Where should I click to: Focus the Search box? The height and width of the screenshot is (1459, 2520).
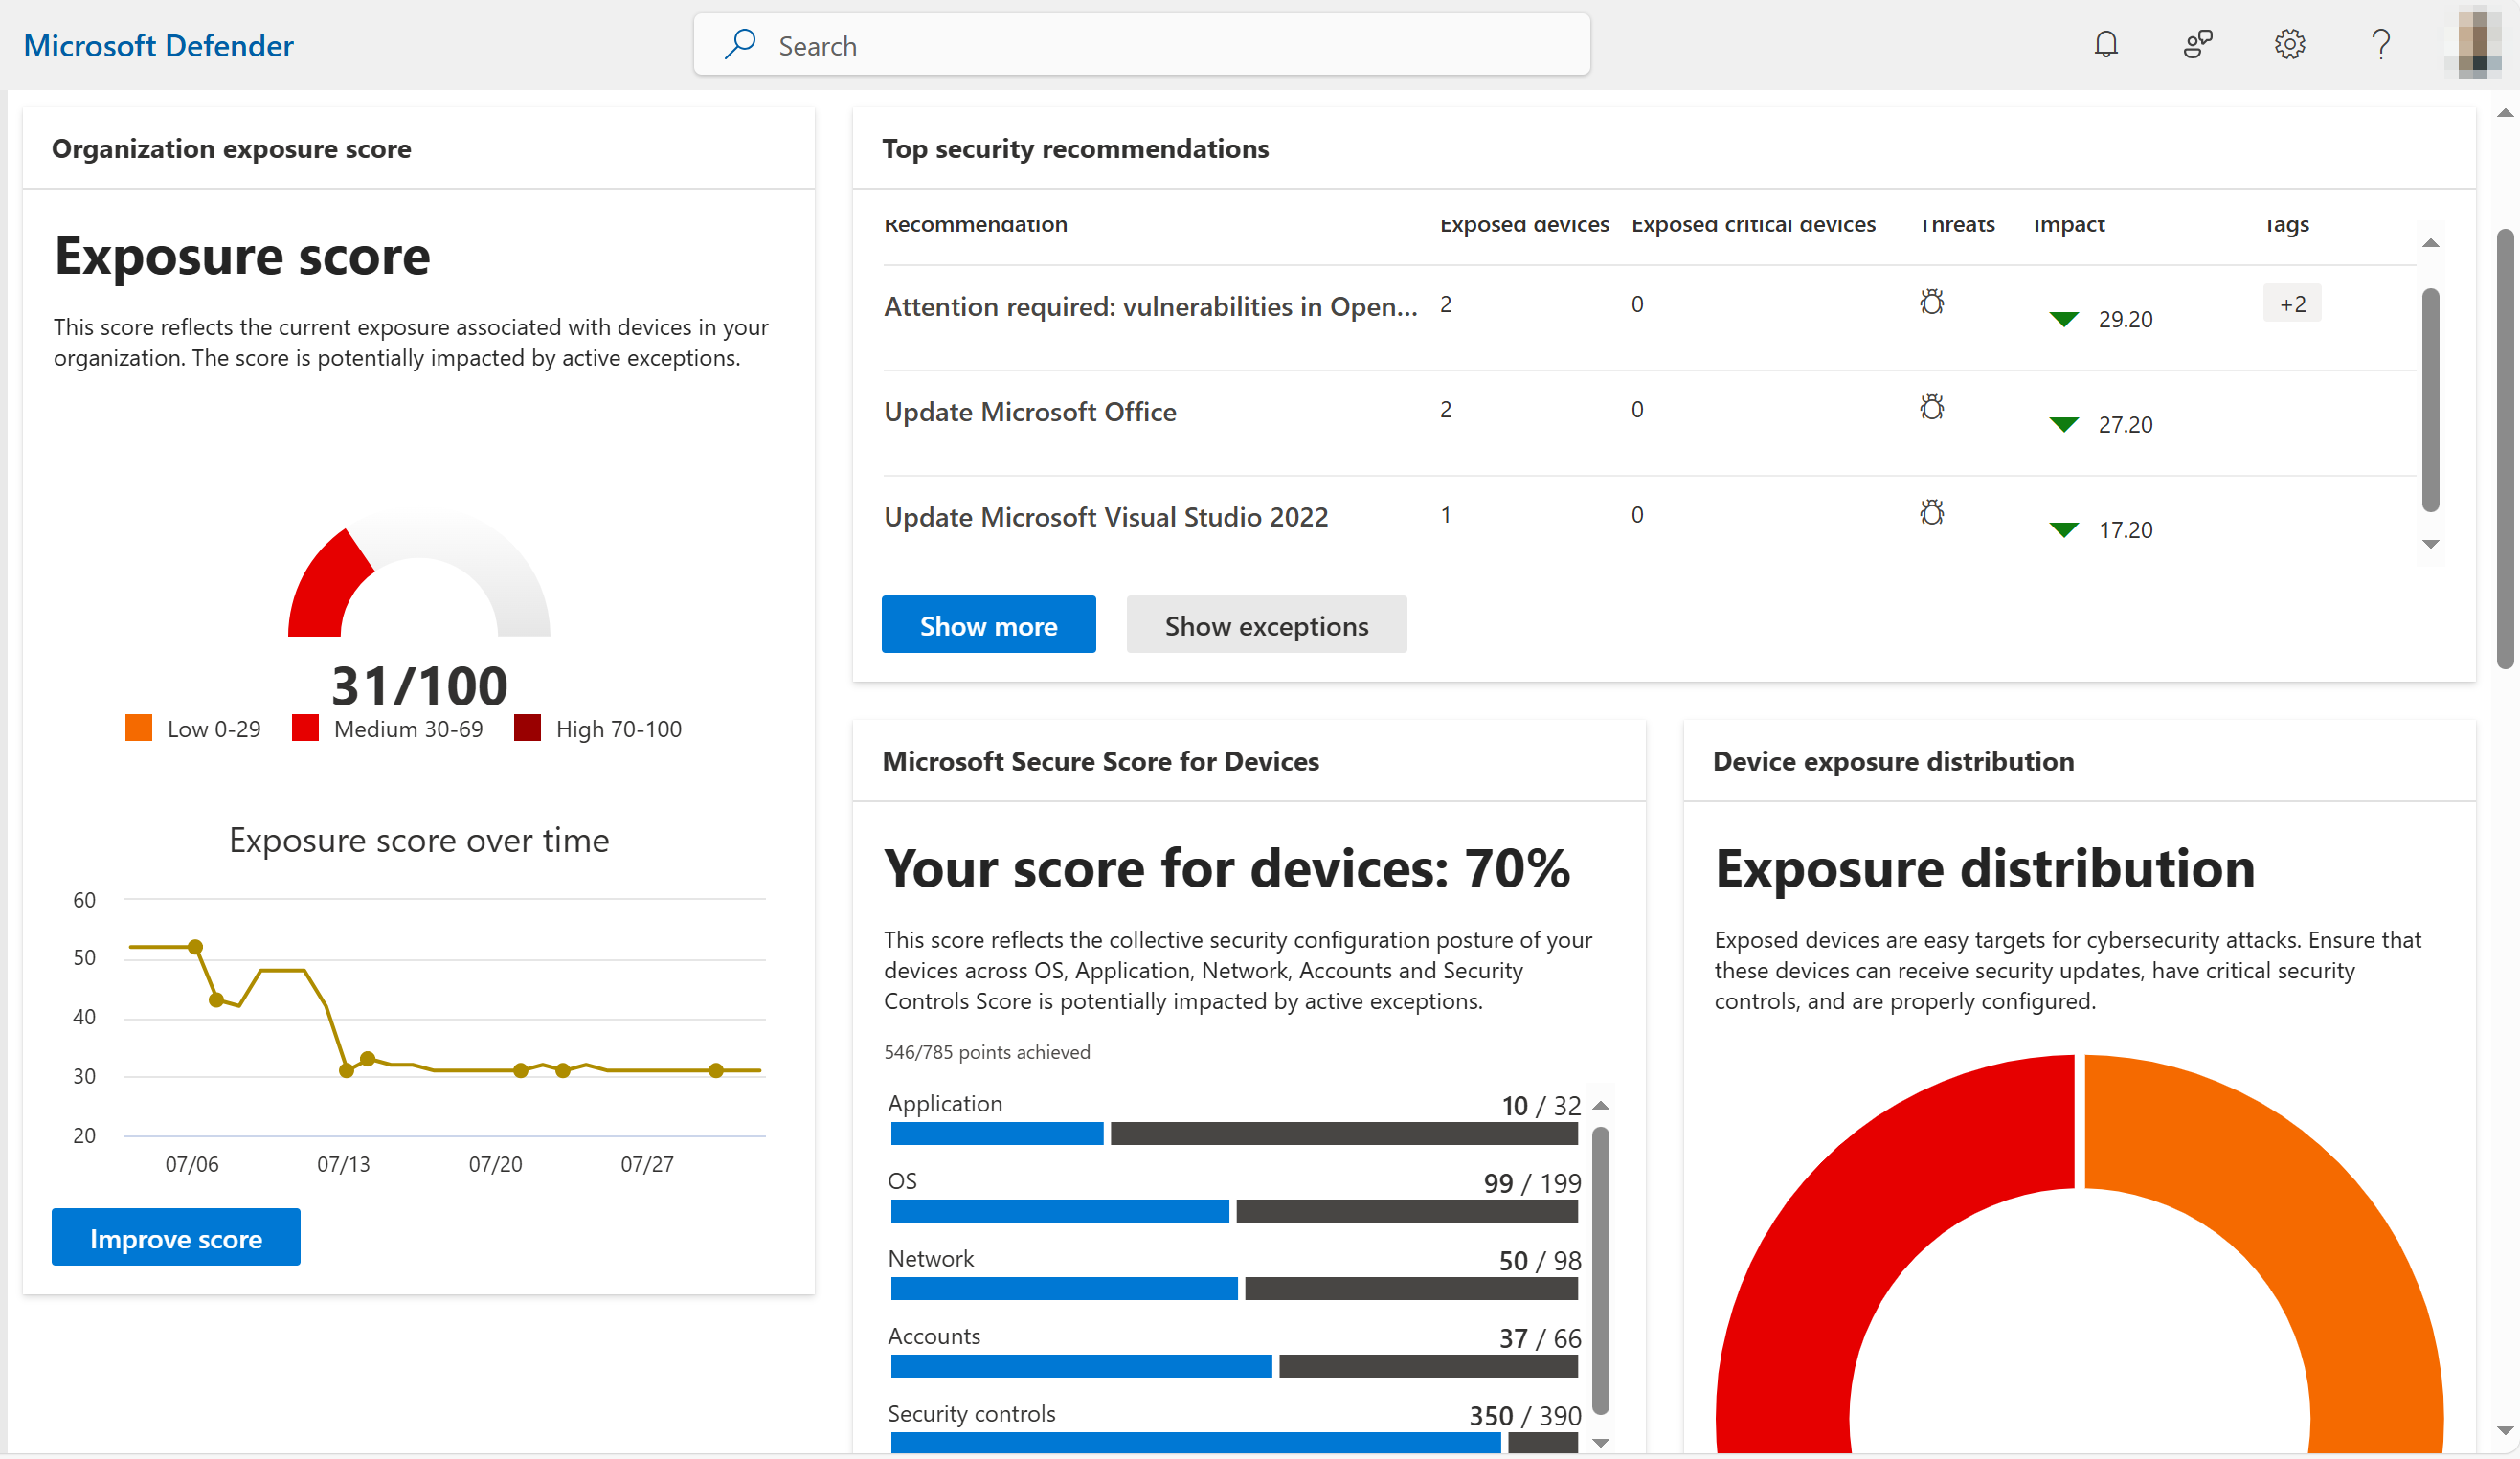tap(1142, 45)
